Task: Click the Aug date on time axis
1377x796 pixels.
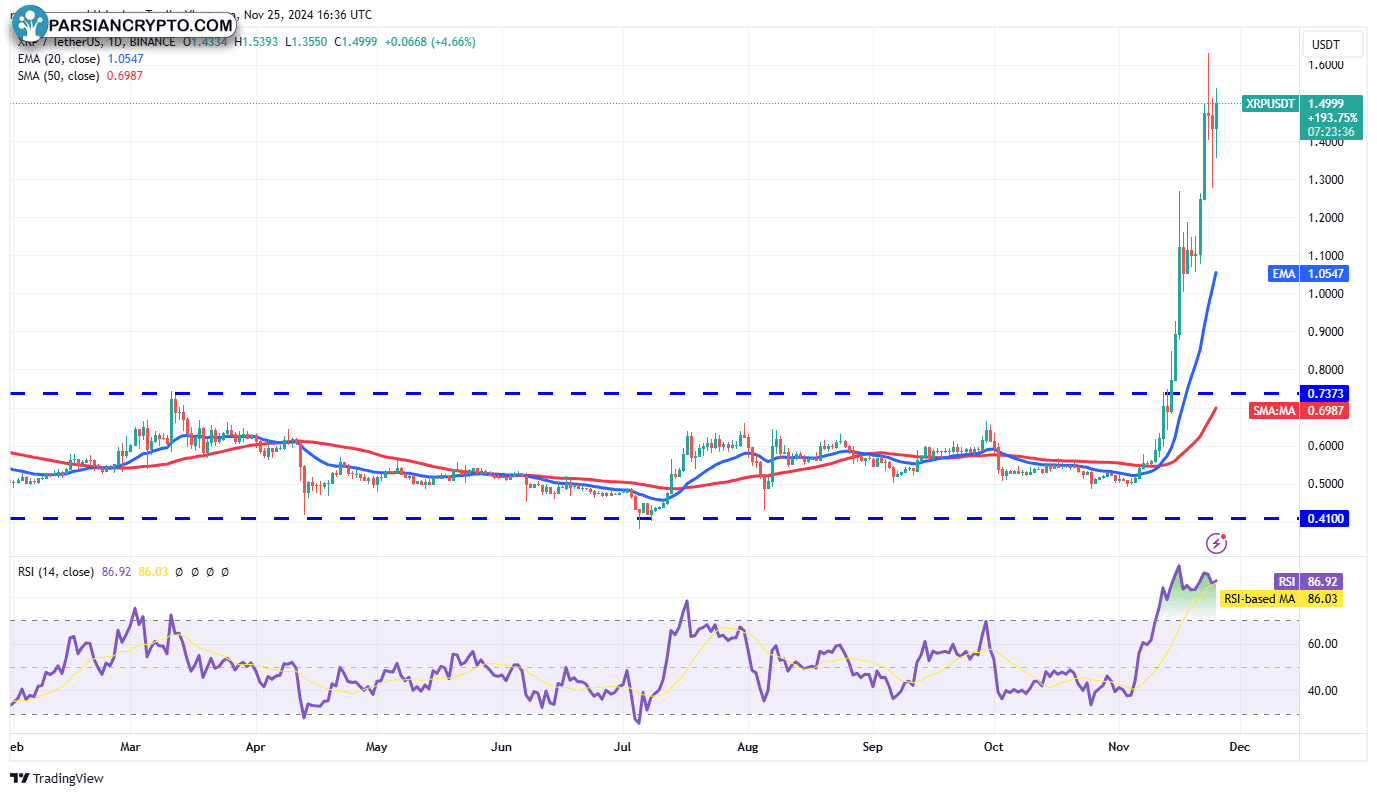Action: pyautogui.click(x=748, y=746)
